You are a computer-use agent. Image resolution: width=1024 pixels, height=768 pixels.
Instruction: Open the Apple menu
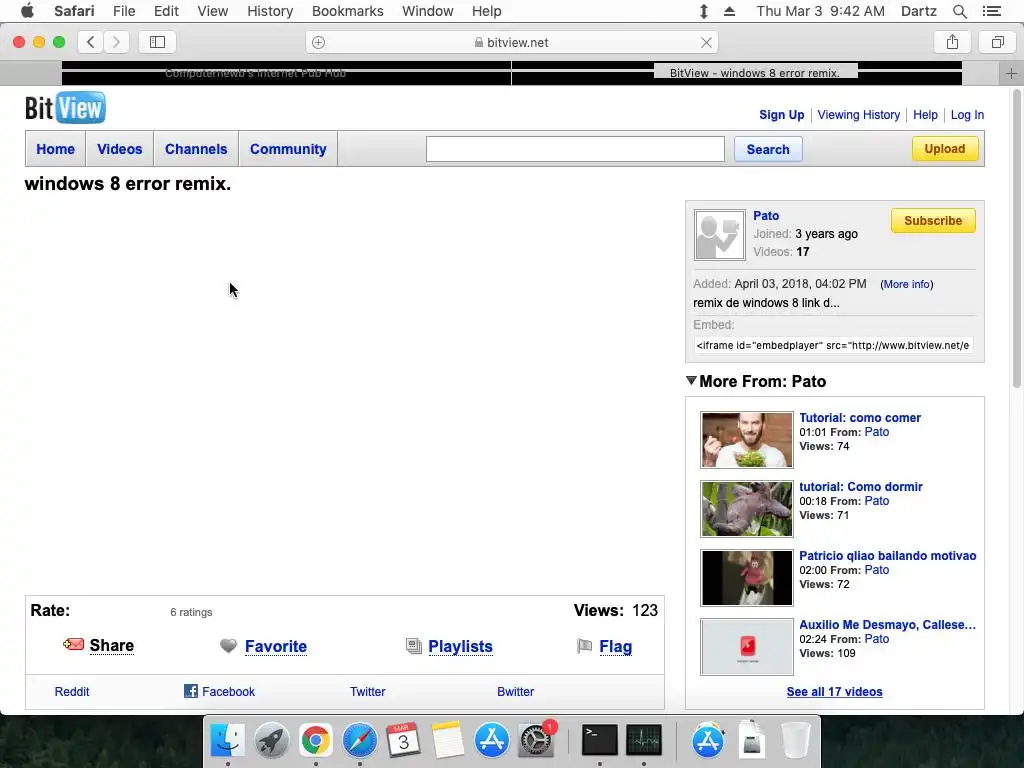pos(27,11)
